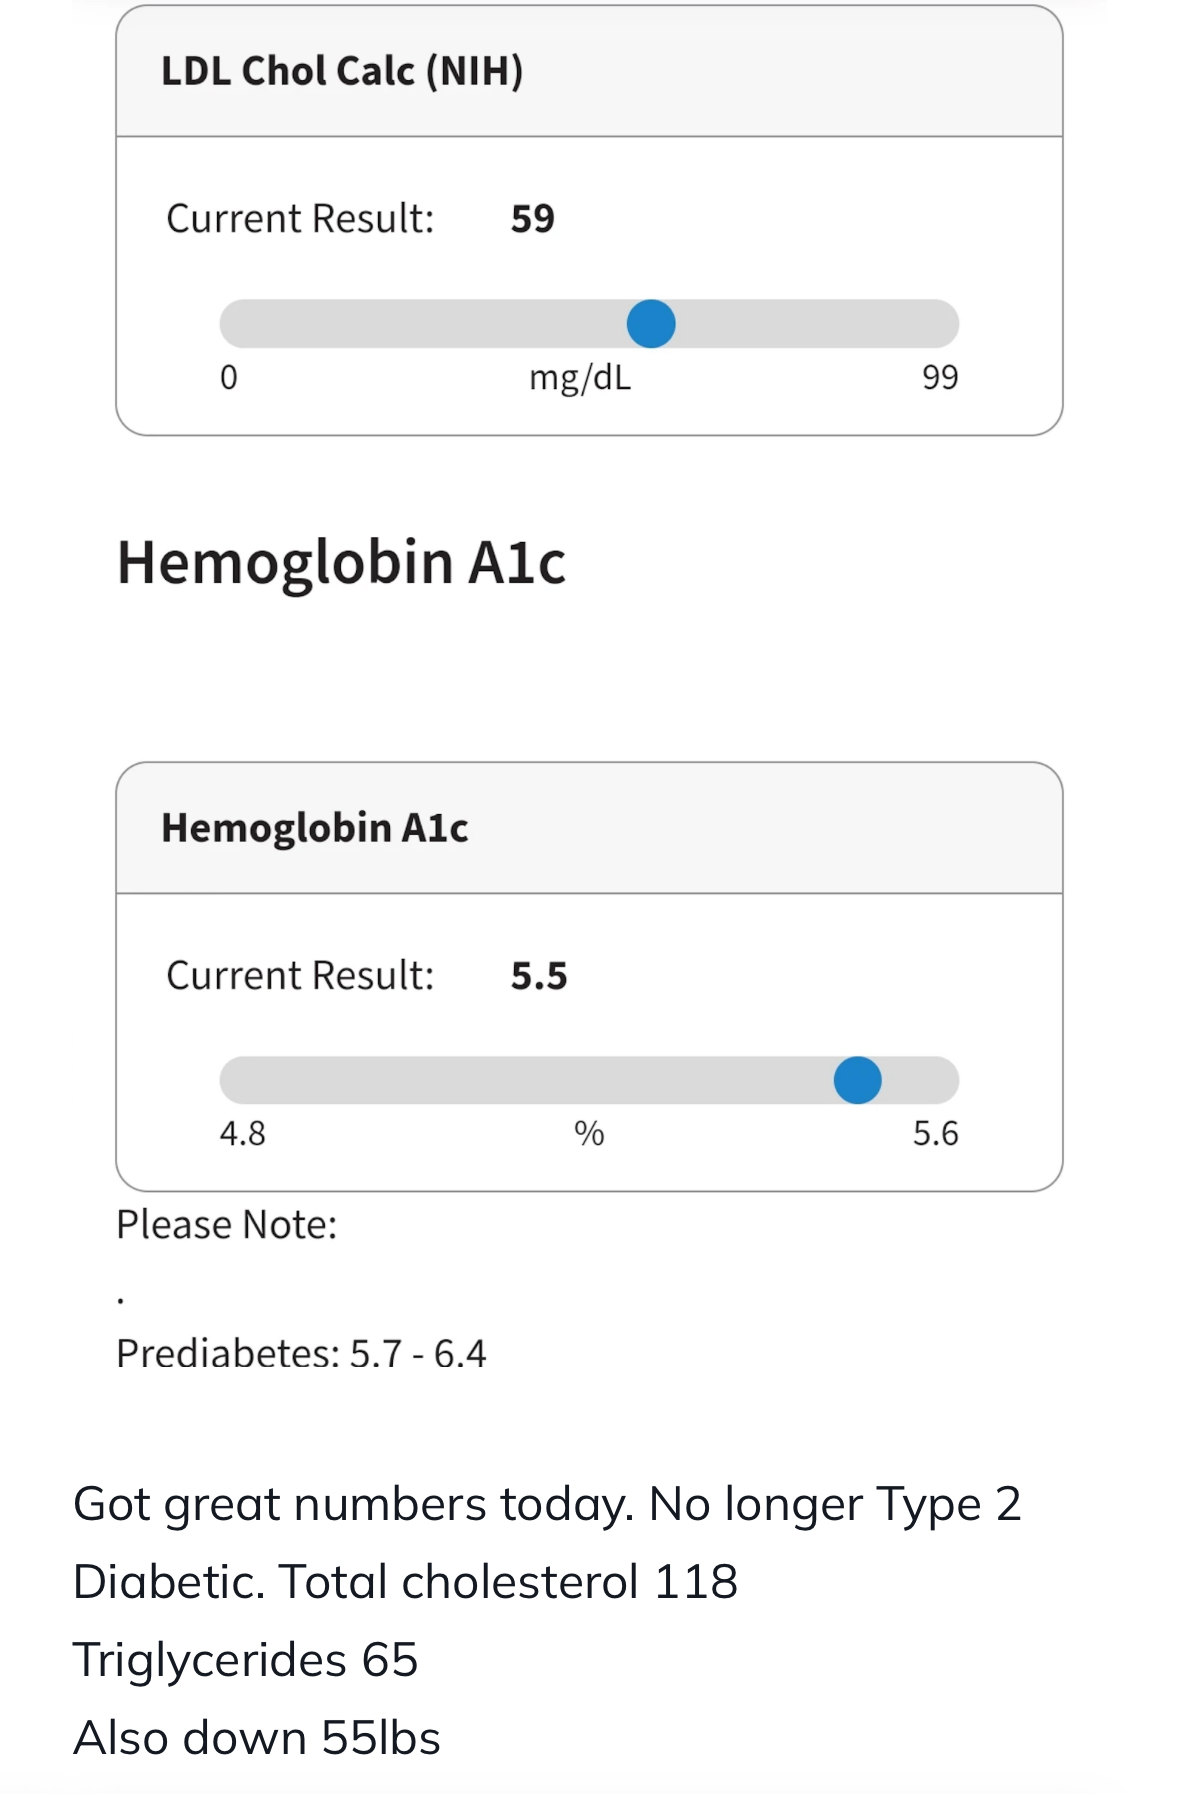Click the 'Triglycerides 65' caption line
Image resolution: width=1179 pixels, height=1794 pixels.
coord(245,1660)
